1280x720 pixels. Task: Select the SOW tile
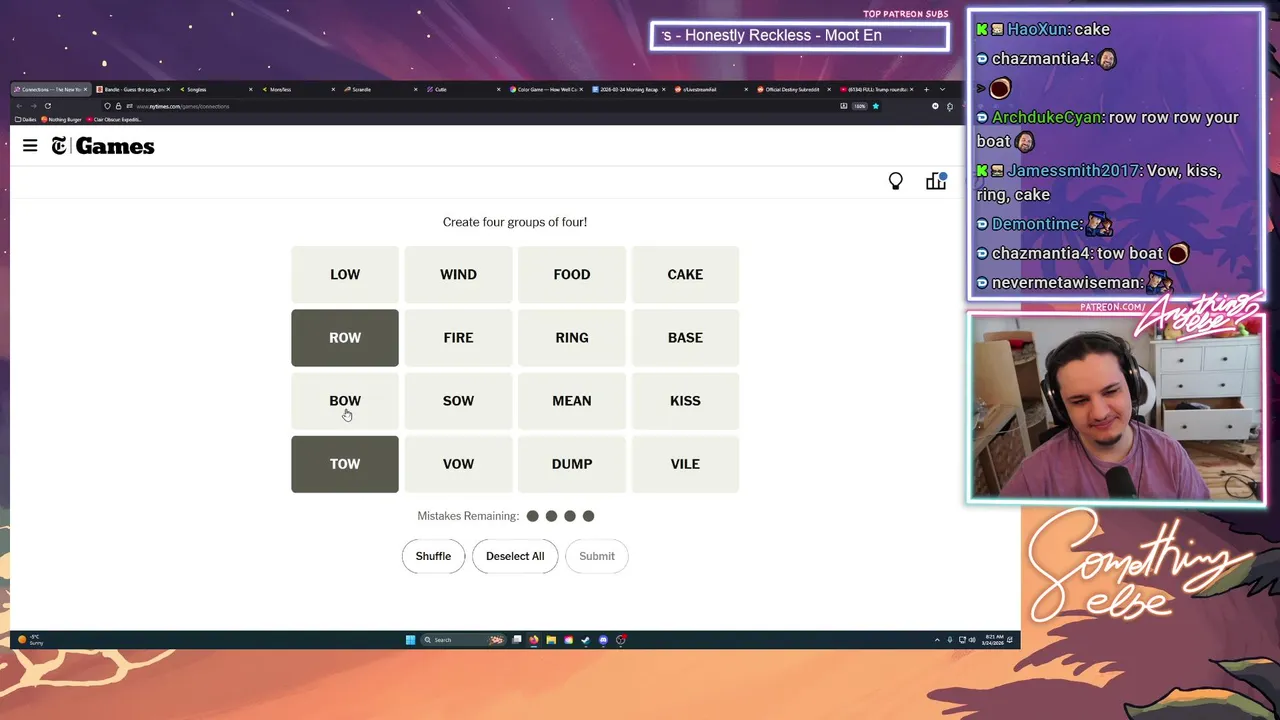pyautogui.click(x=458, y=401)
